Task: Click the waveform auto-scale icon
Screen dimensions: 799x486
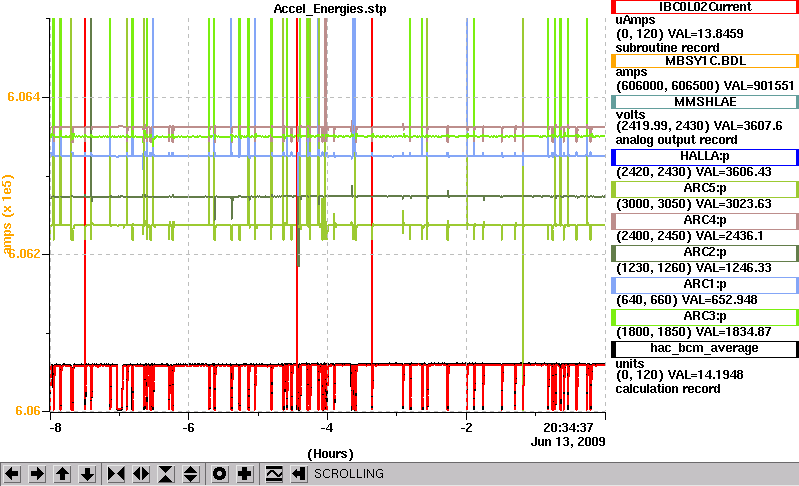Action: point(274,474)
